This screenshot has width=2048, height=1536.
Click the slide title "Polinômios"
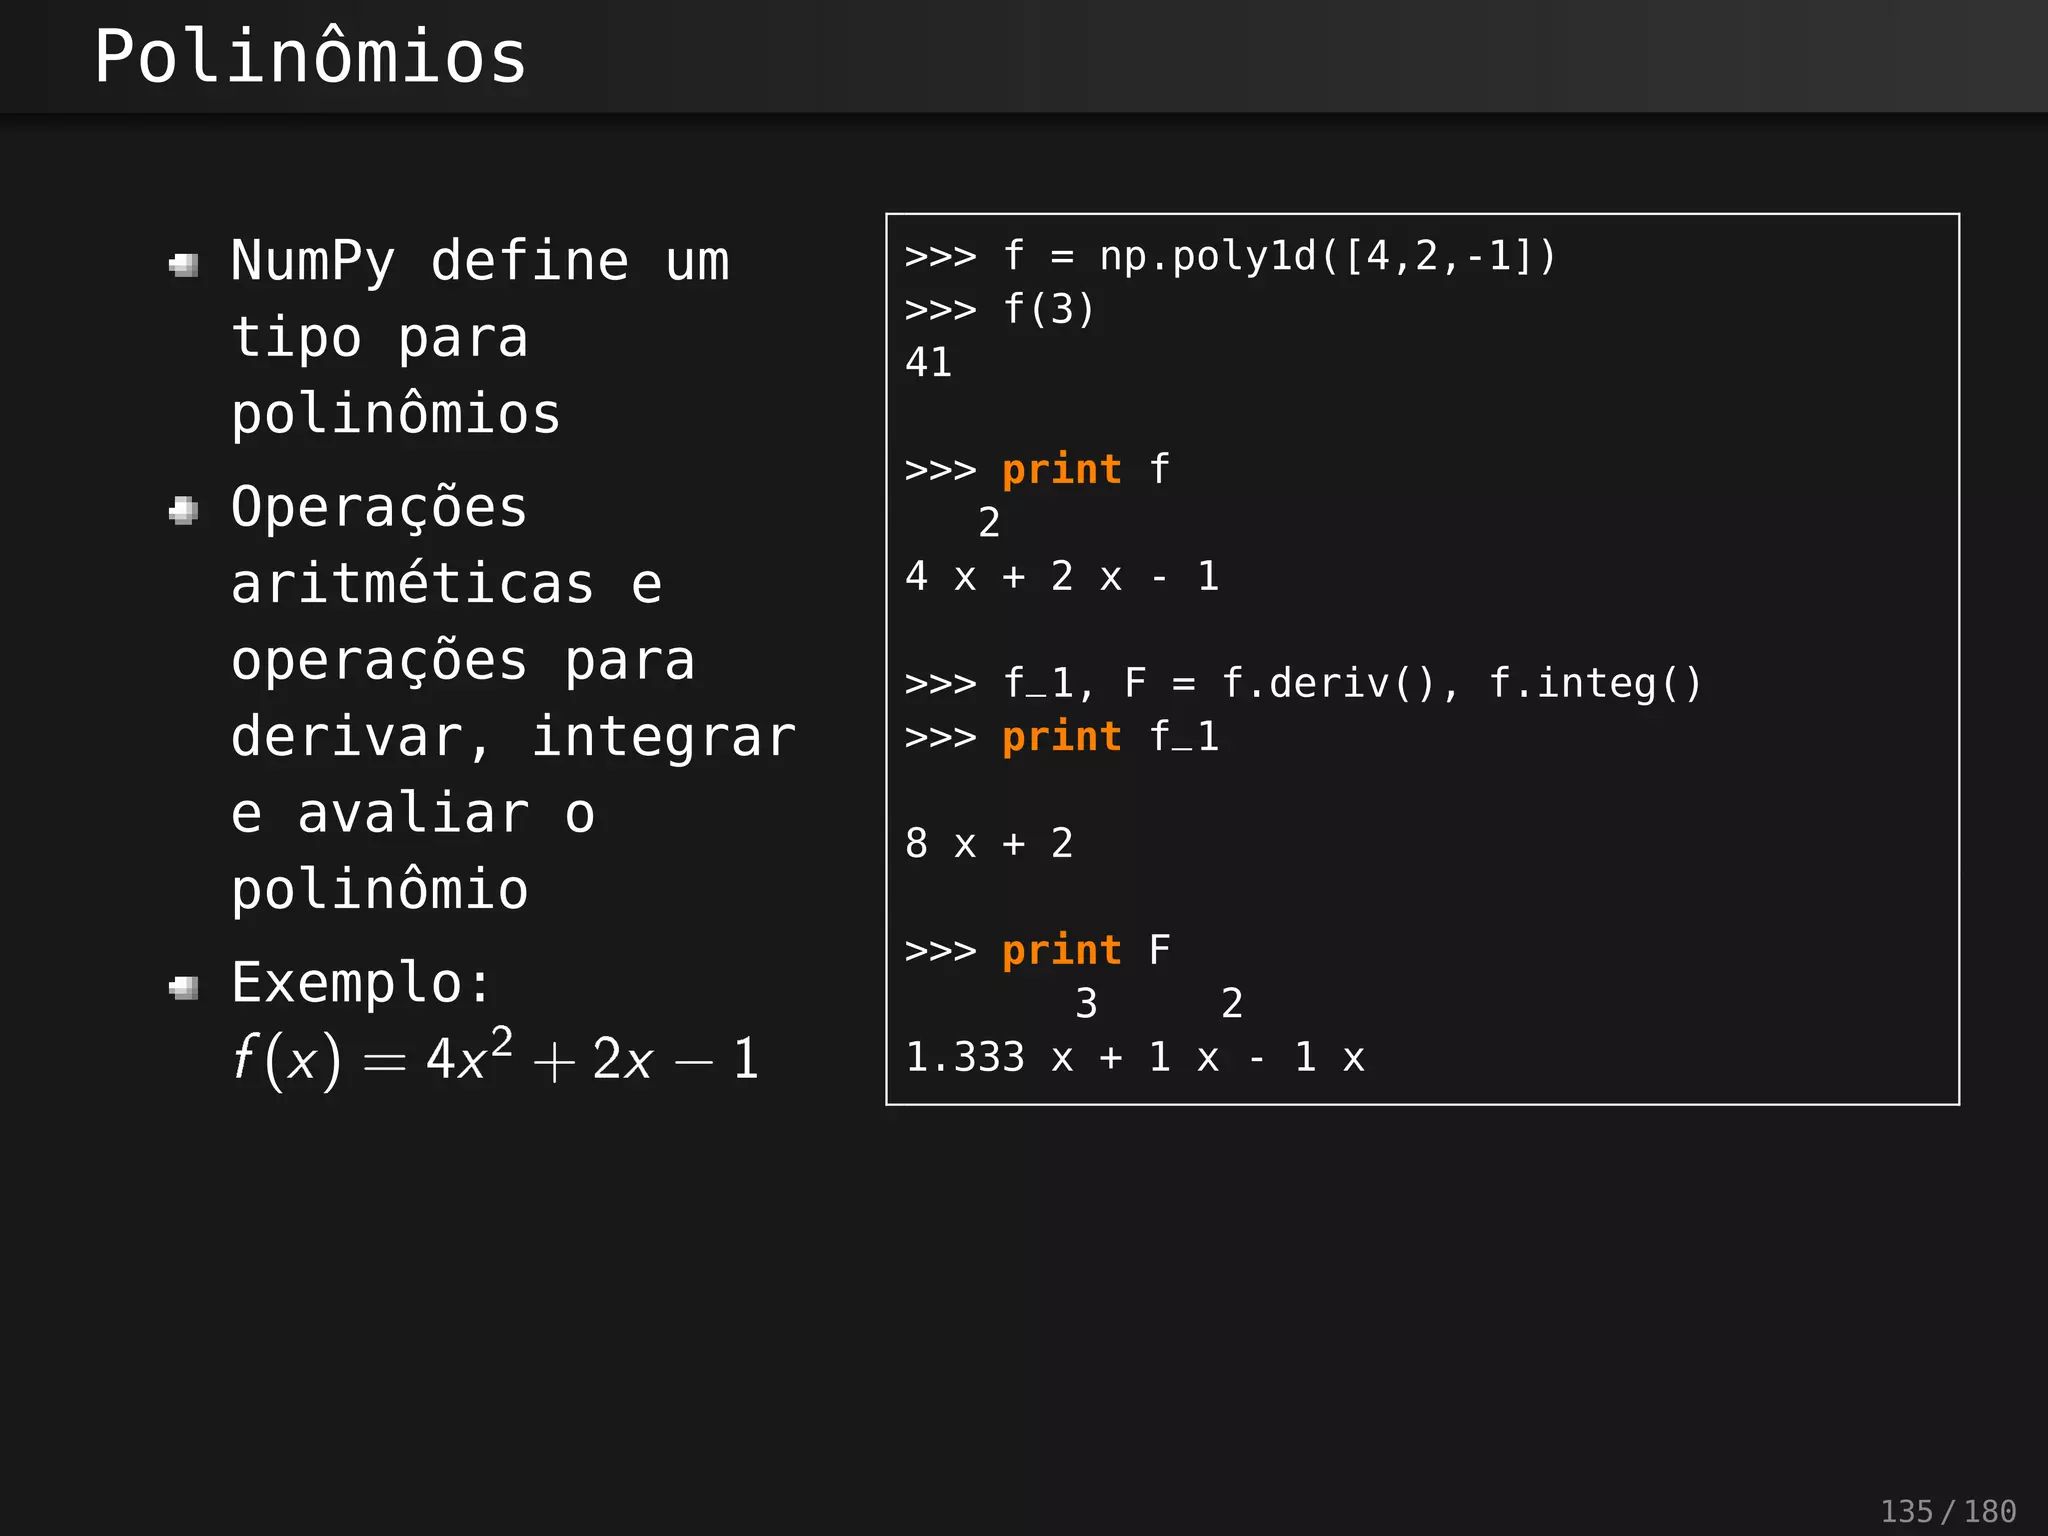click(310, 56)
